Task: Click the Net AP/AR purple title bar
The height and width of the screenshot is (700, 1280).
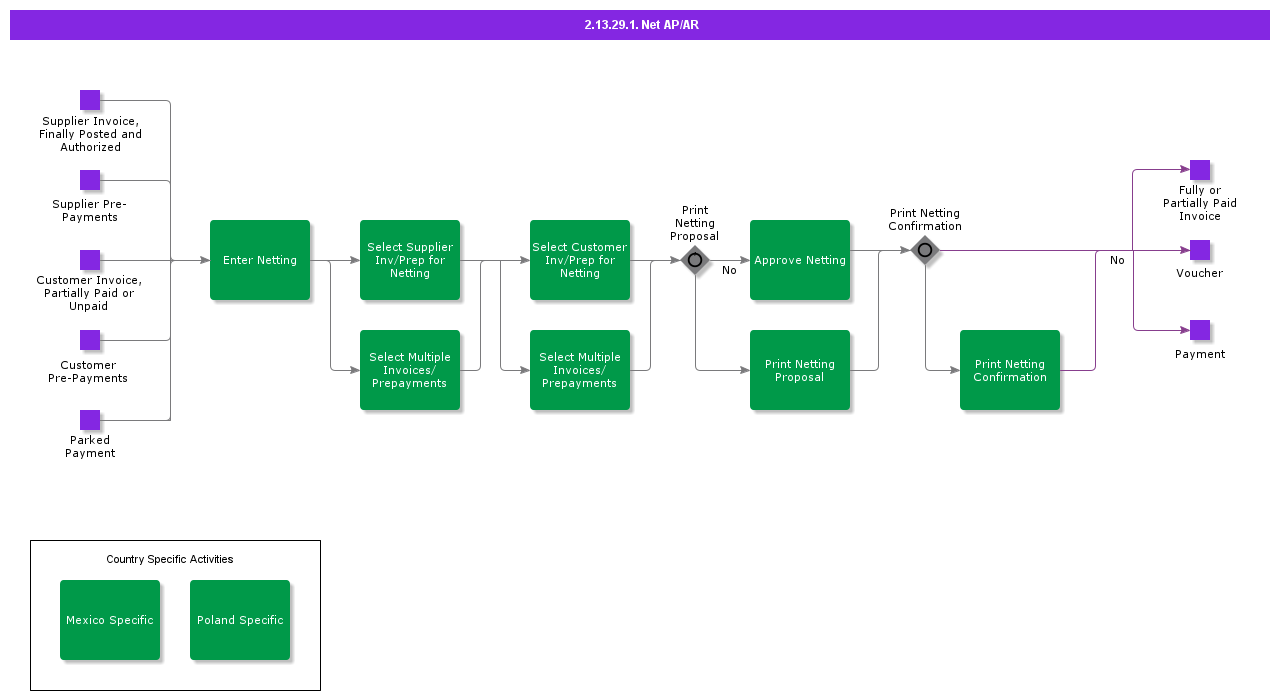Action: (x=640, y=25)
